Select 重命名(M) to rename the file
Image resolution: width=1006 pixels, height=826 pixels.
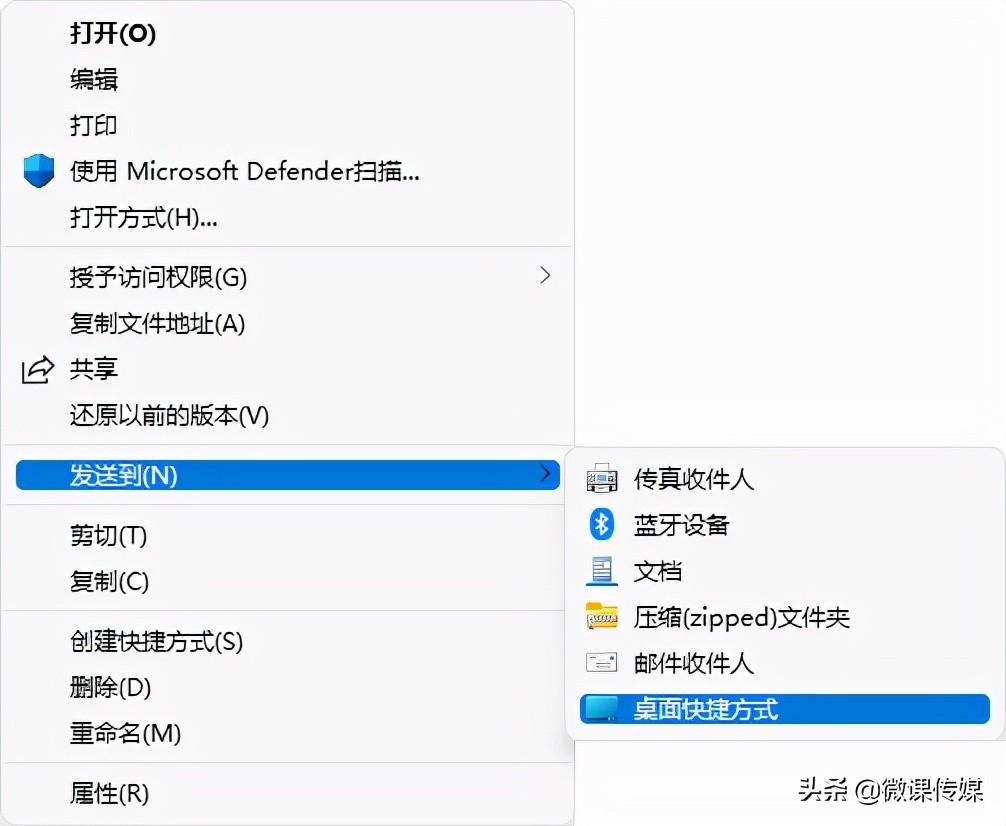[x=115, y=734]
